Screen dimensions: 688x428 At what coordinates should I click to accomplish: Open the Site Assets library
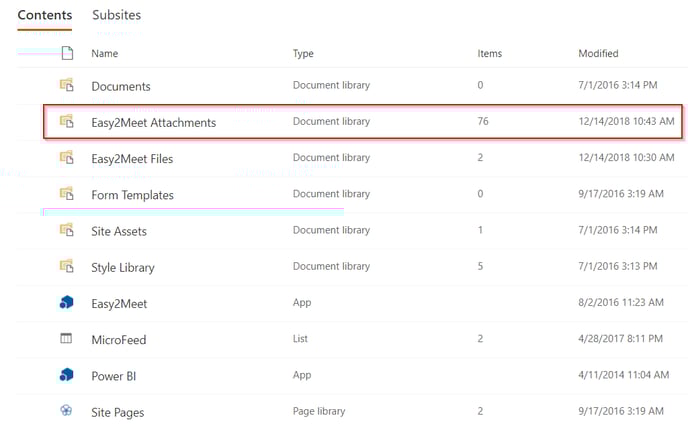[x=119, y=231]
